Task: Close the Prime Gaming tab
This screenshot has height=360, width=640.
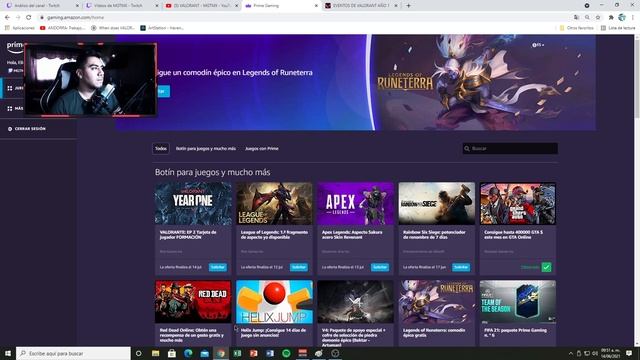Action: tap(316, 6)
